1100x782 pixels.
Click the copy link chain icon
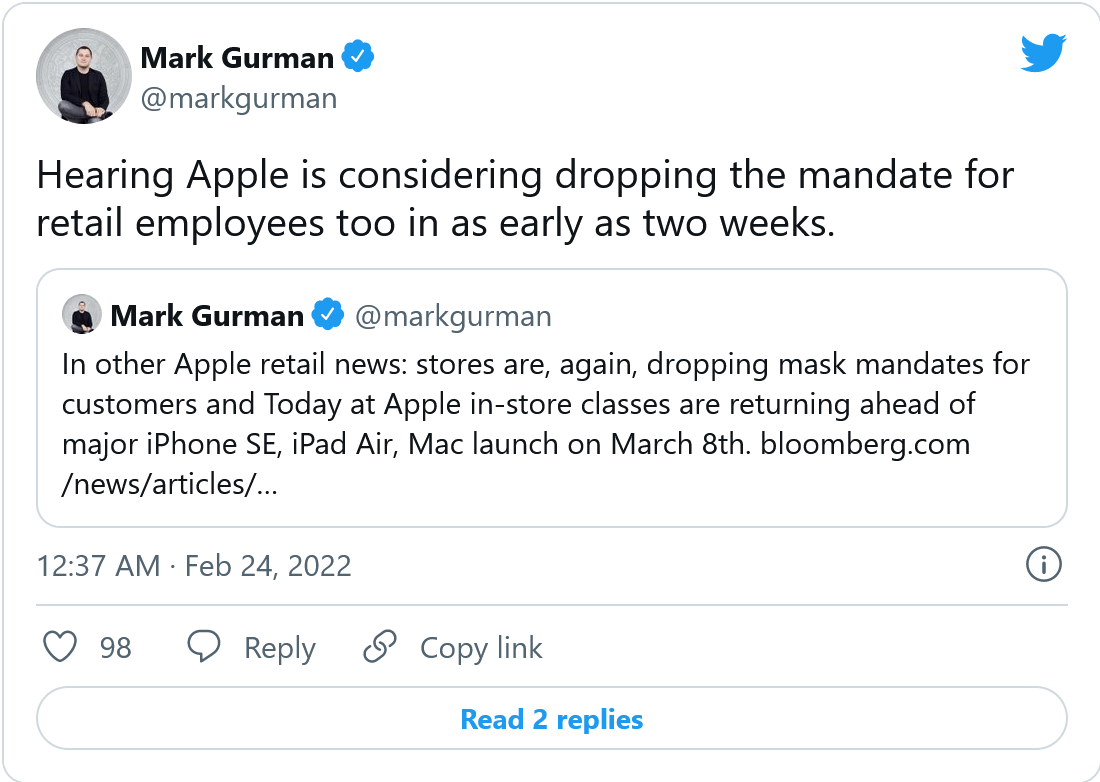click(380, 647)
